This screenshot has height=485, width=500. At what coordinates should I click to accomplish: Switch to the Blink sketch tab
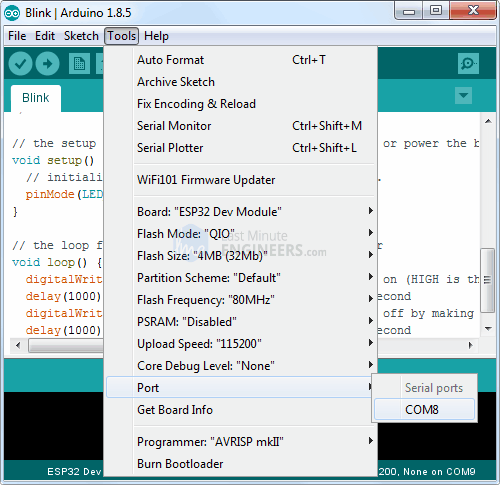click(x=36, y=98)
